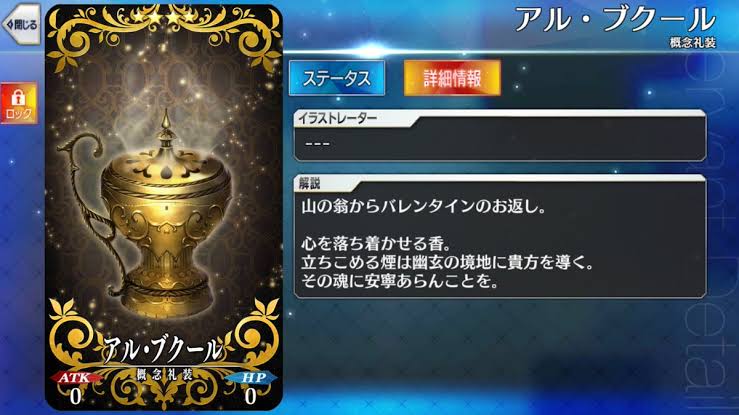Select the イラストレーター panel header
Screen dimensions: 739x415
[337, 119]
